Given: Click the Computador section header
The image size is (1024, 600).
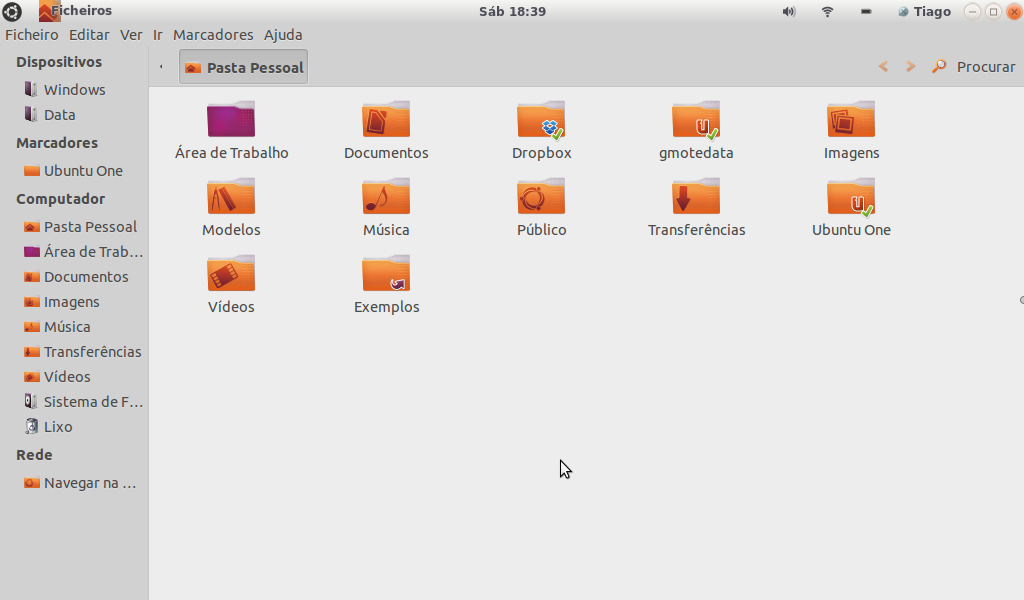Looking at the screenshot, I should point(60,198).
